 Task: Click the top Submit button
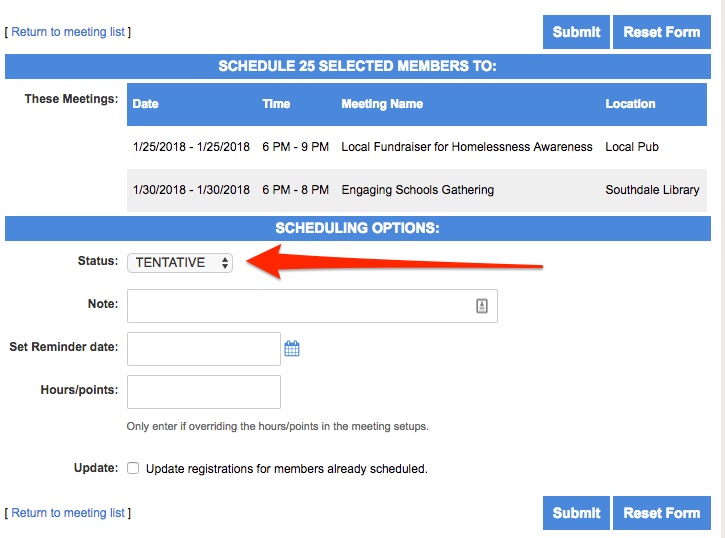point(576,32)
